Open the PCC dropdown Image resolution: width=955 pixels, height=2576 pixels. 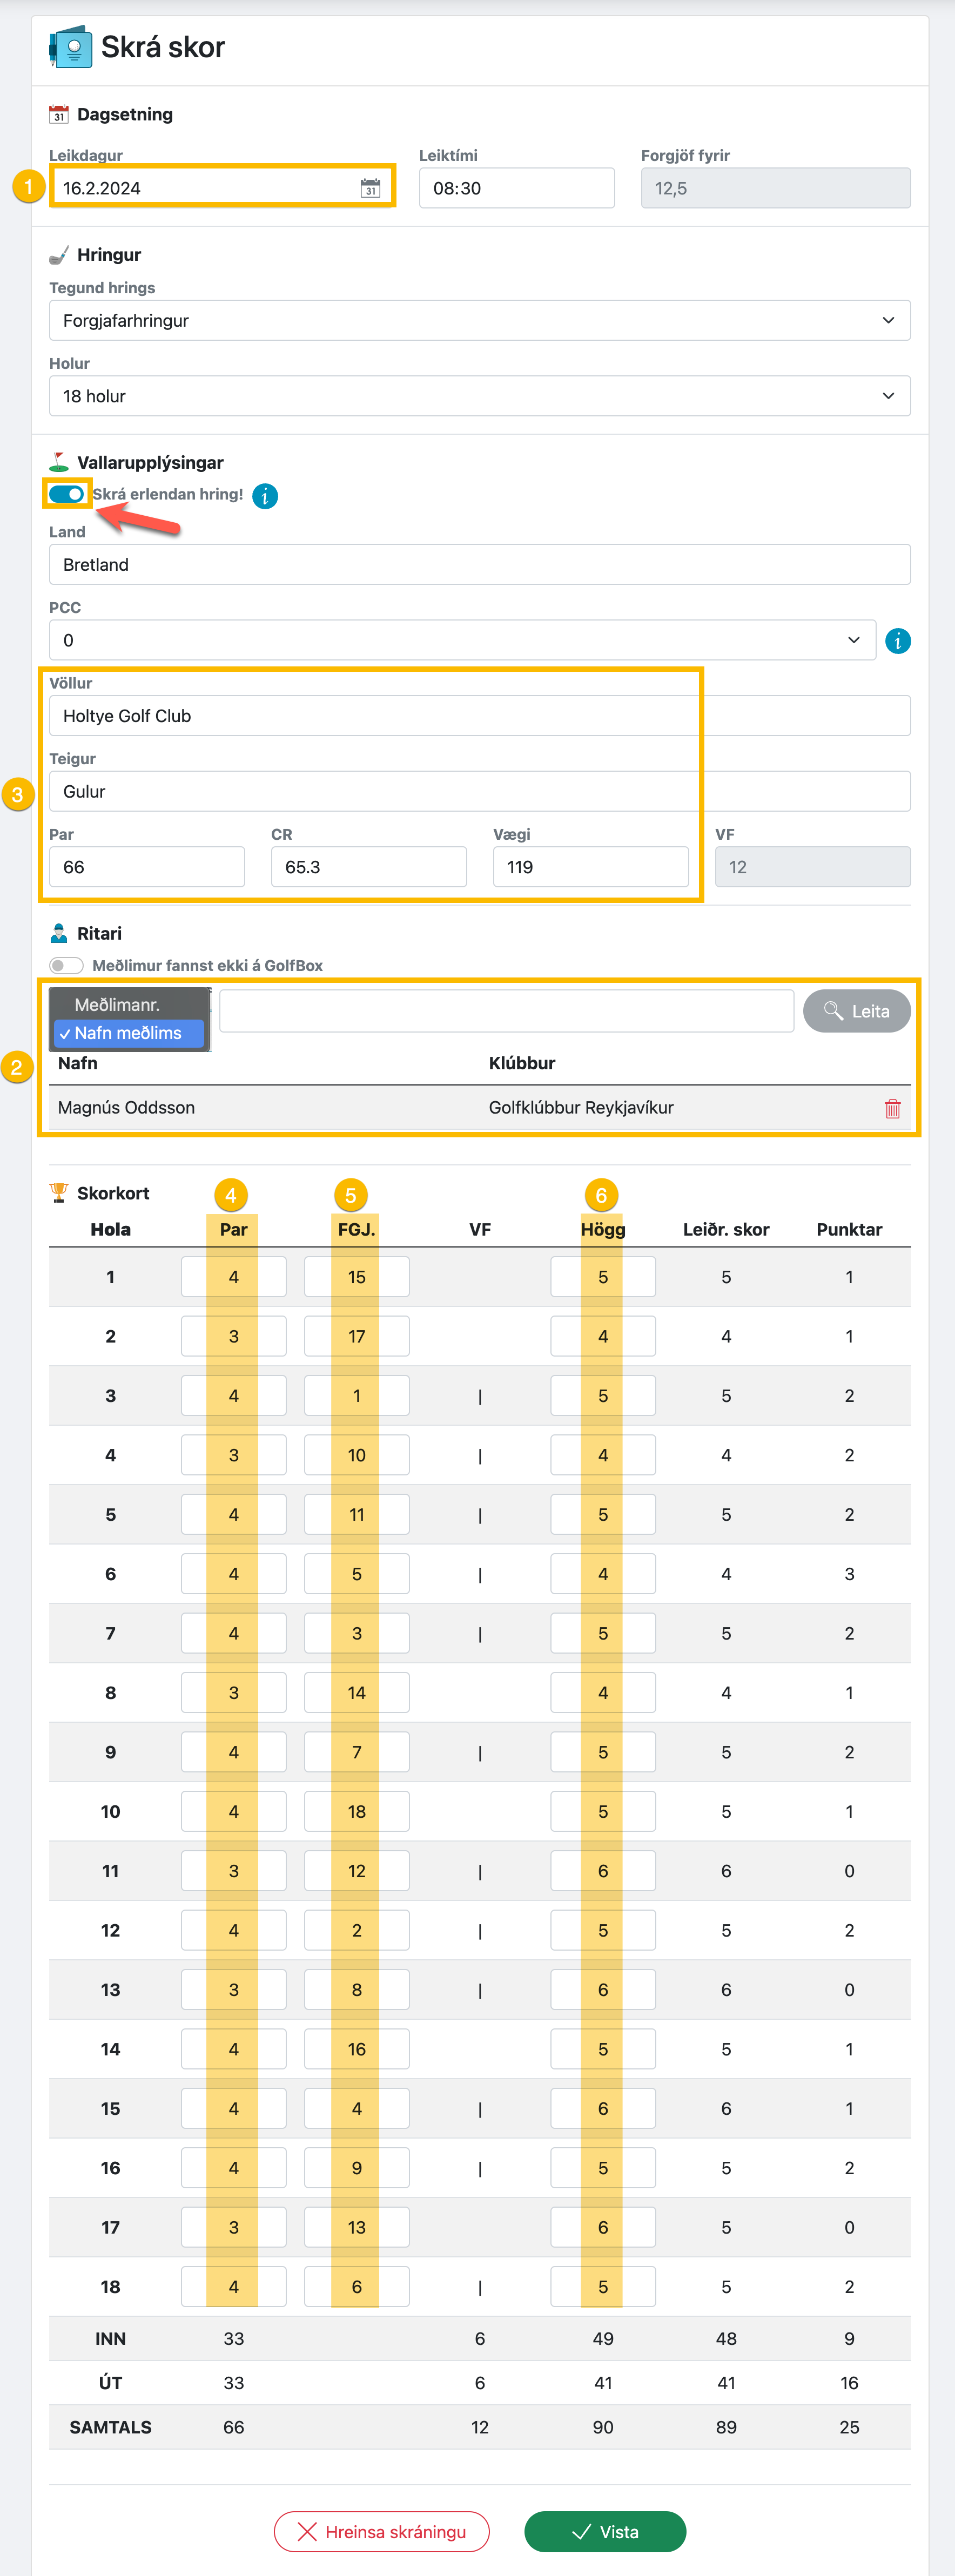462,640
